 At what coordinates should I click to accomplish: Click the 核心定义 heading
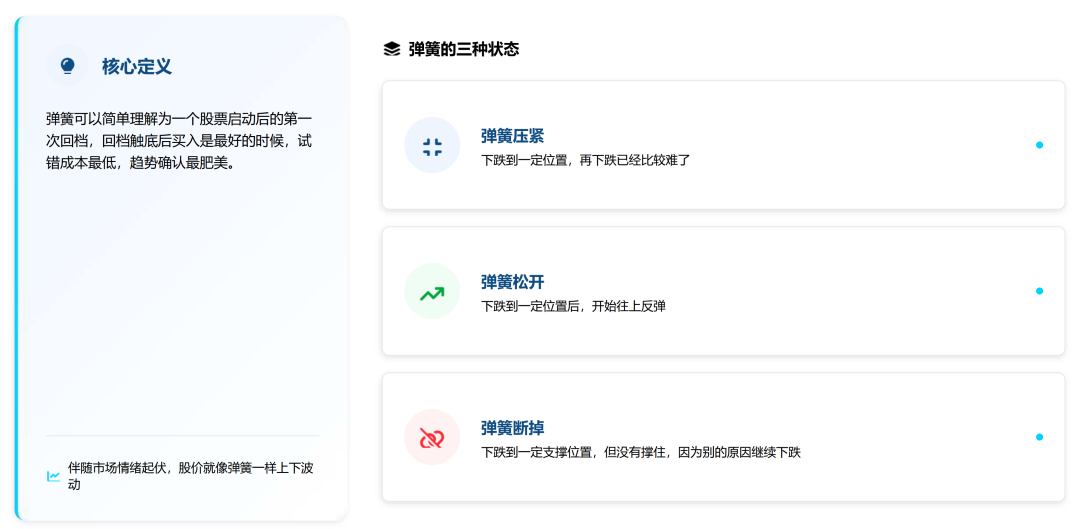click(137, 67)
